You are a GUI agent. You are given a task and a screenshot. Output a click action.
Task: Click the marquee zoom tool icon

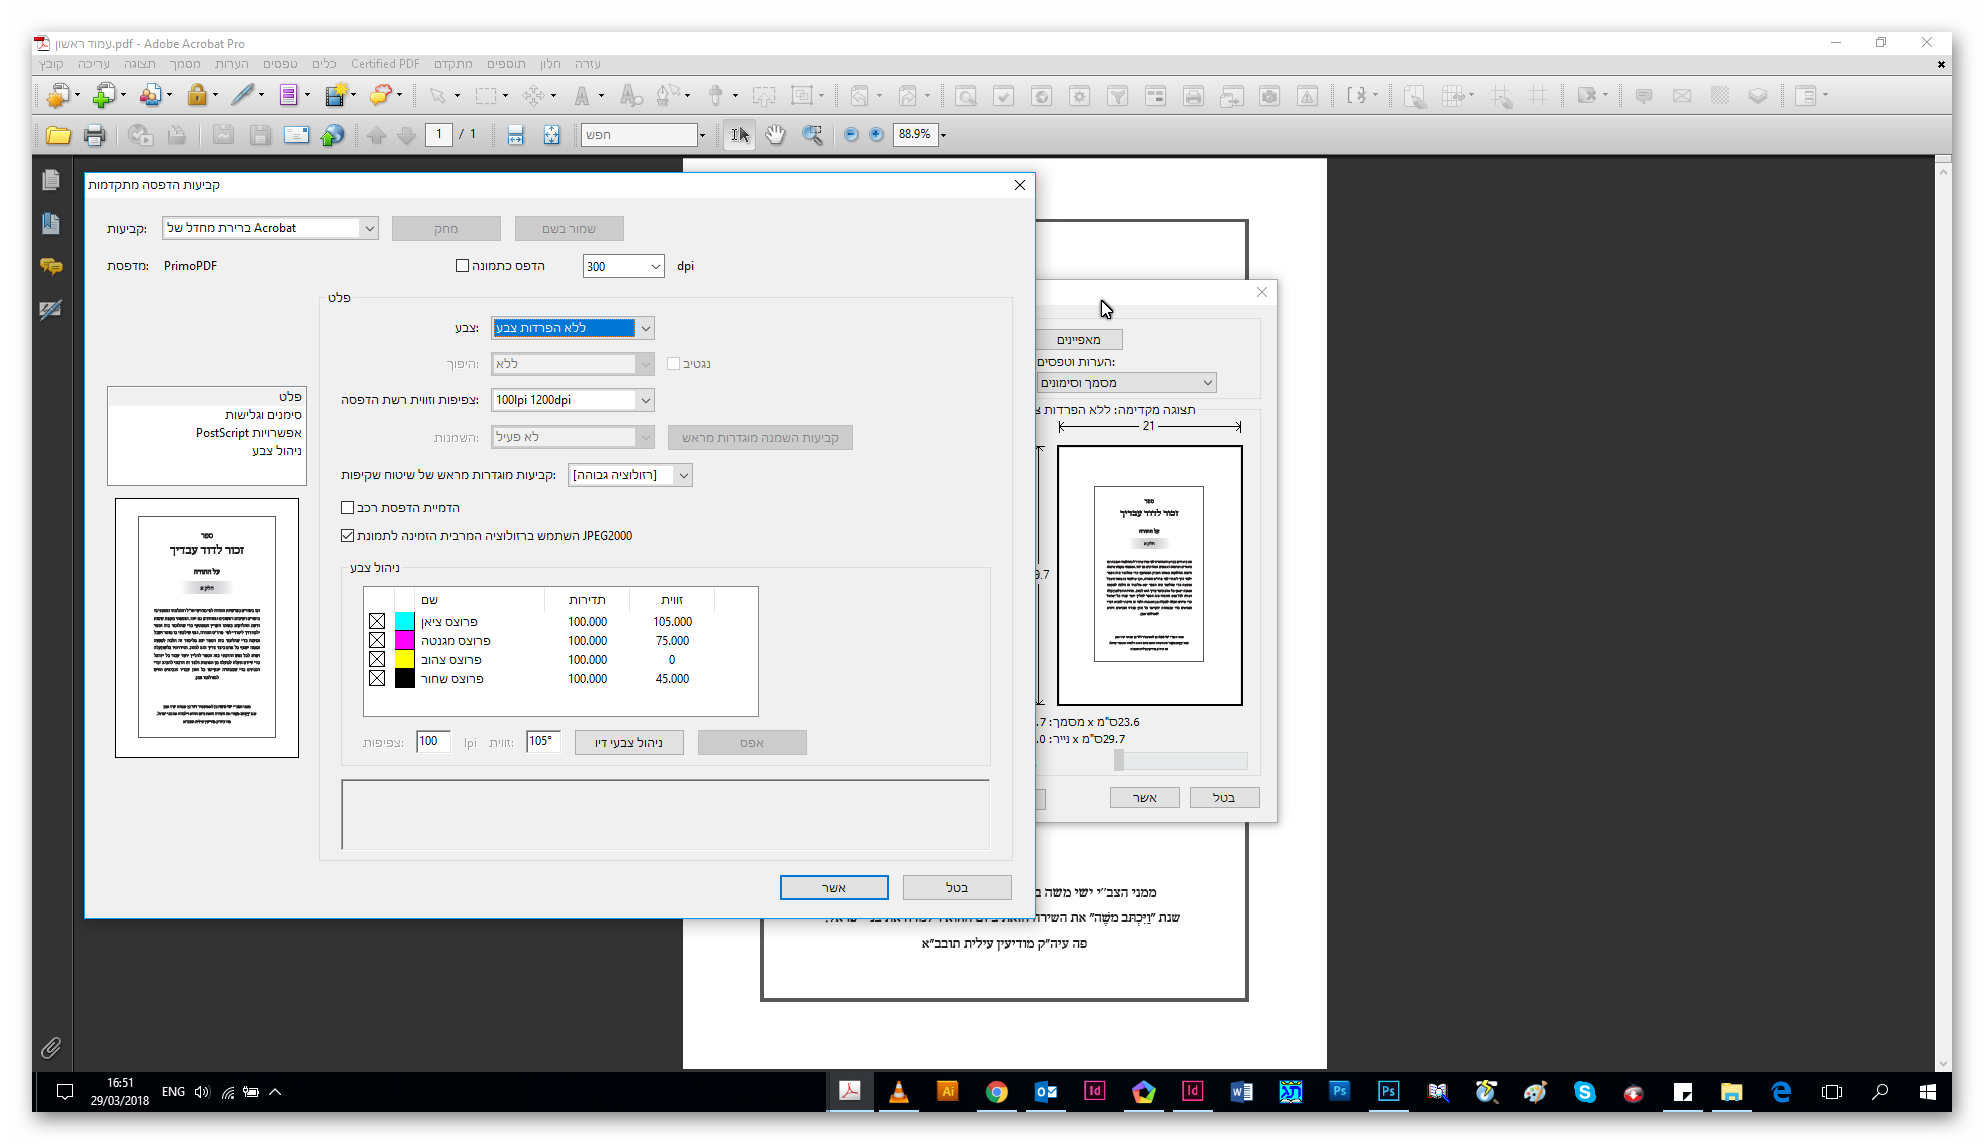point(812,135)
